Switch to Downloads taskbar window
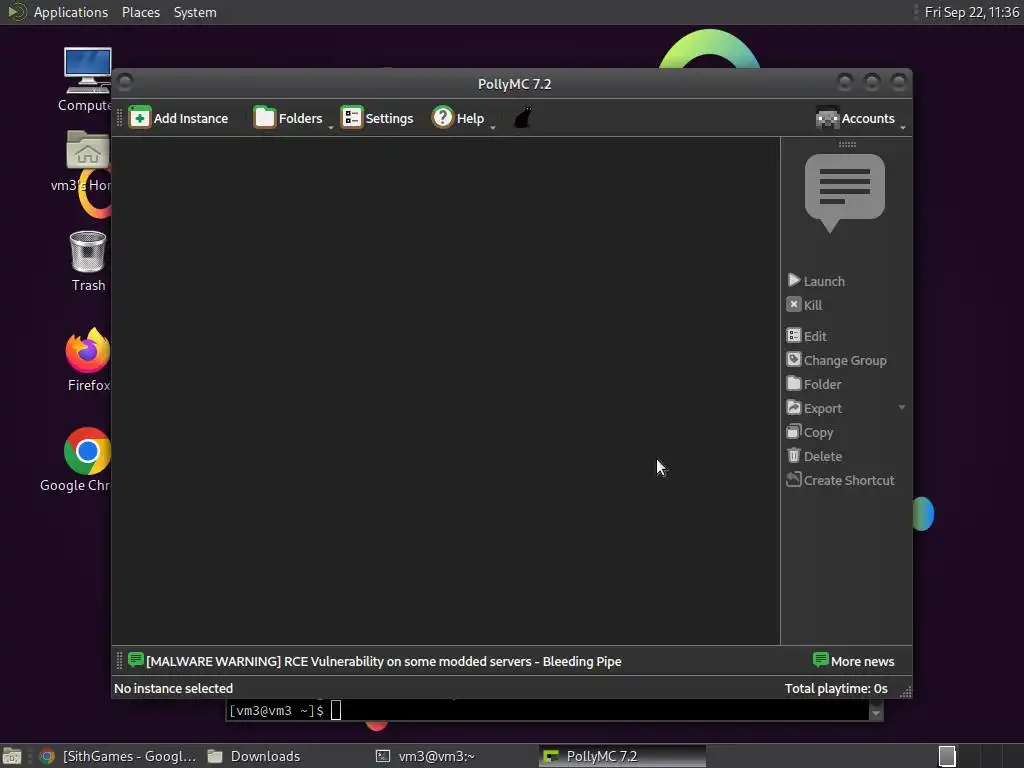The image size is (1024, 768). click(254, 756)
